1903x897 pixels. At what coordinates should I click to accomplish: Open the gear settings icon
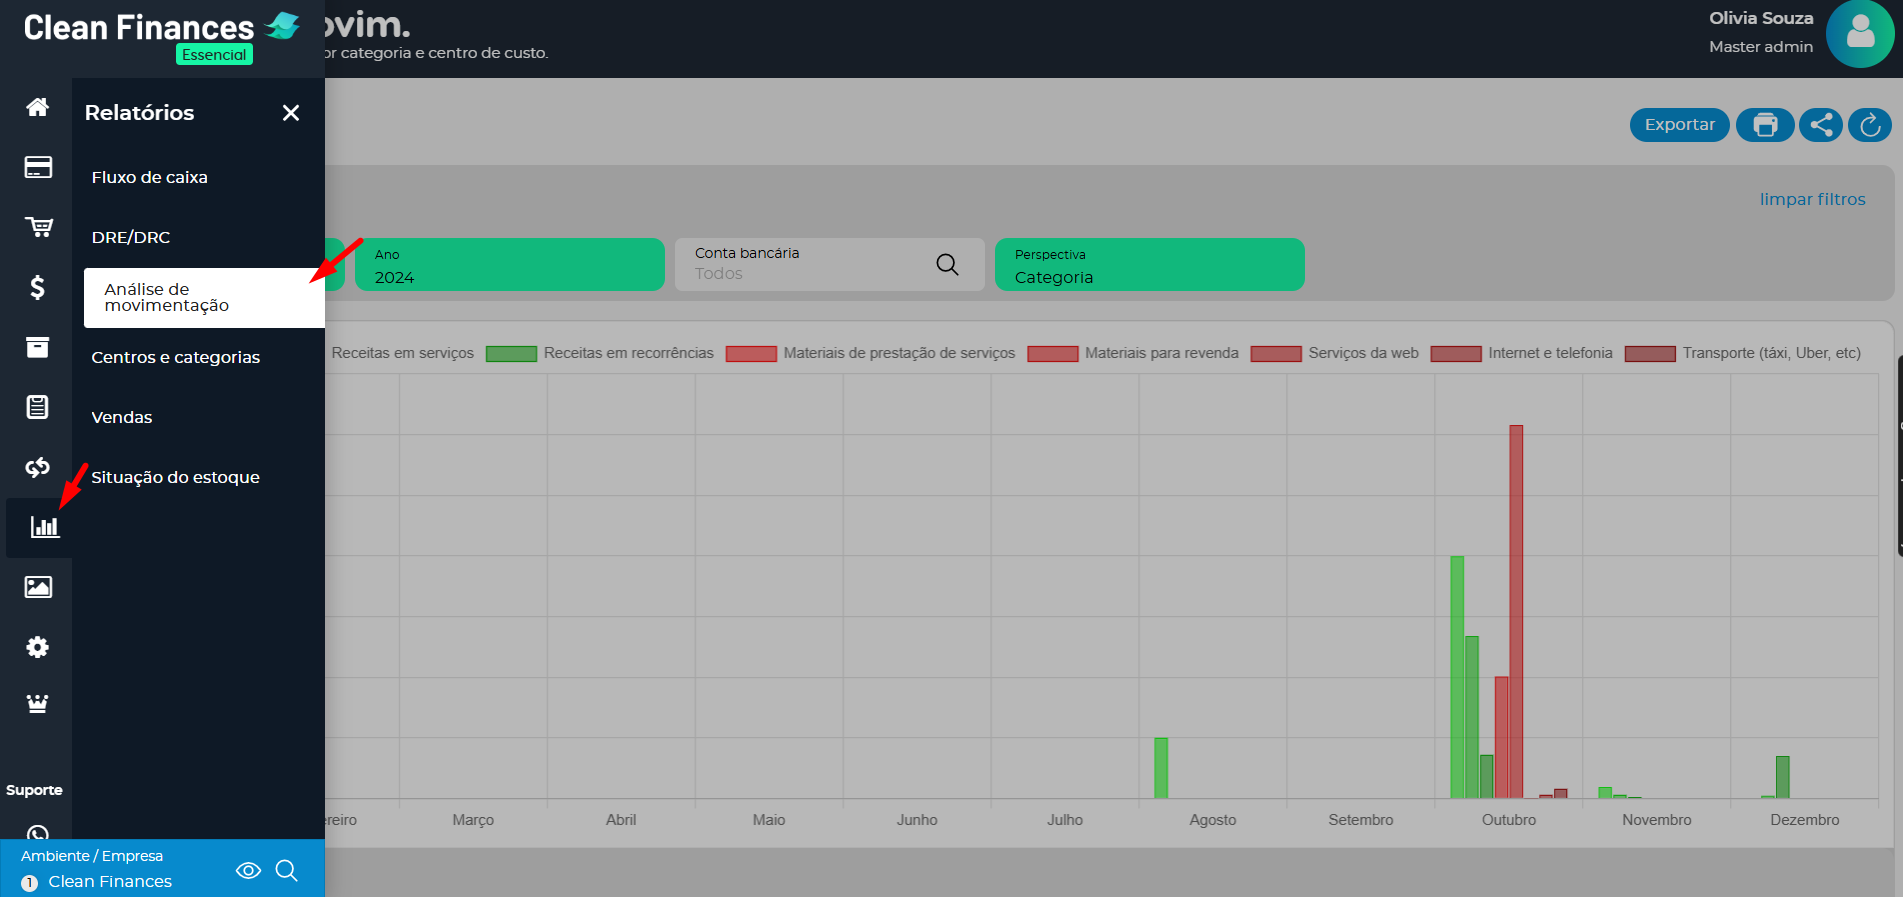(x=38, y=647)
